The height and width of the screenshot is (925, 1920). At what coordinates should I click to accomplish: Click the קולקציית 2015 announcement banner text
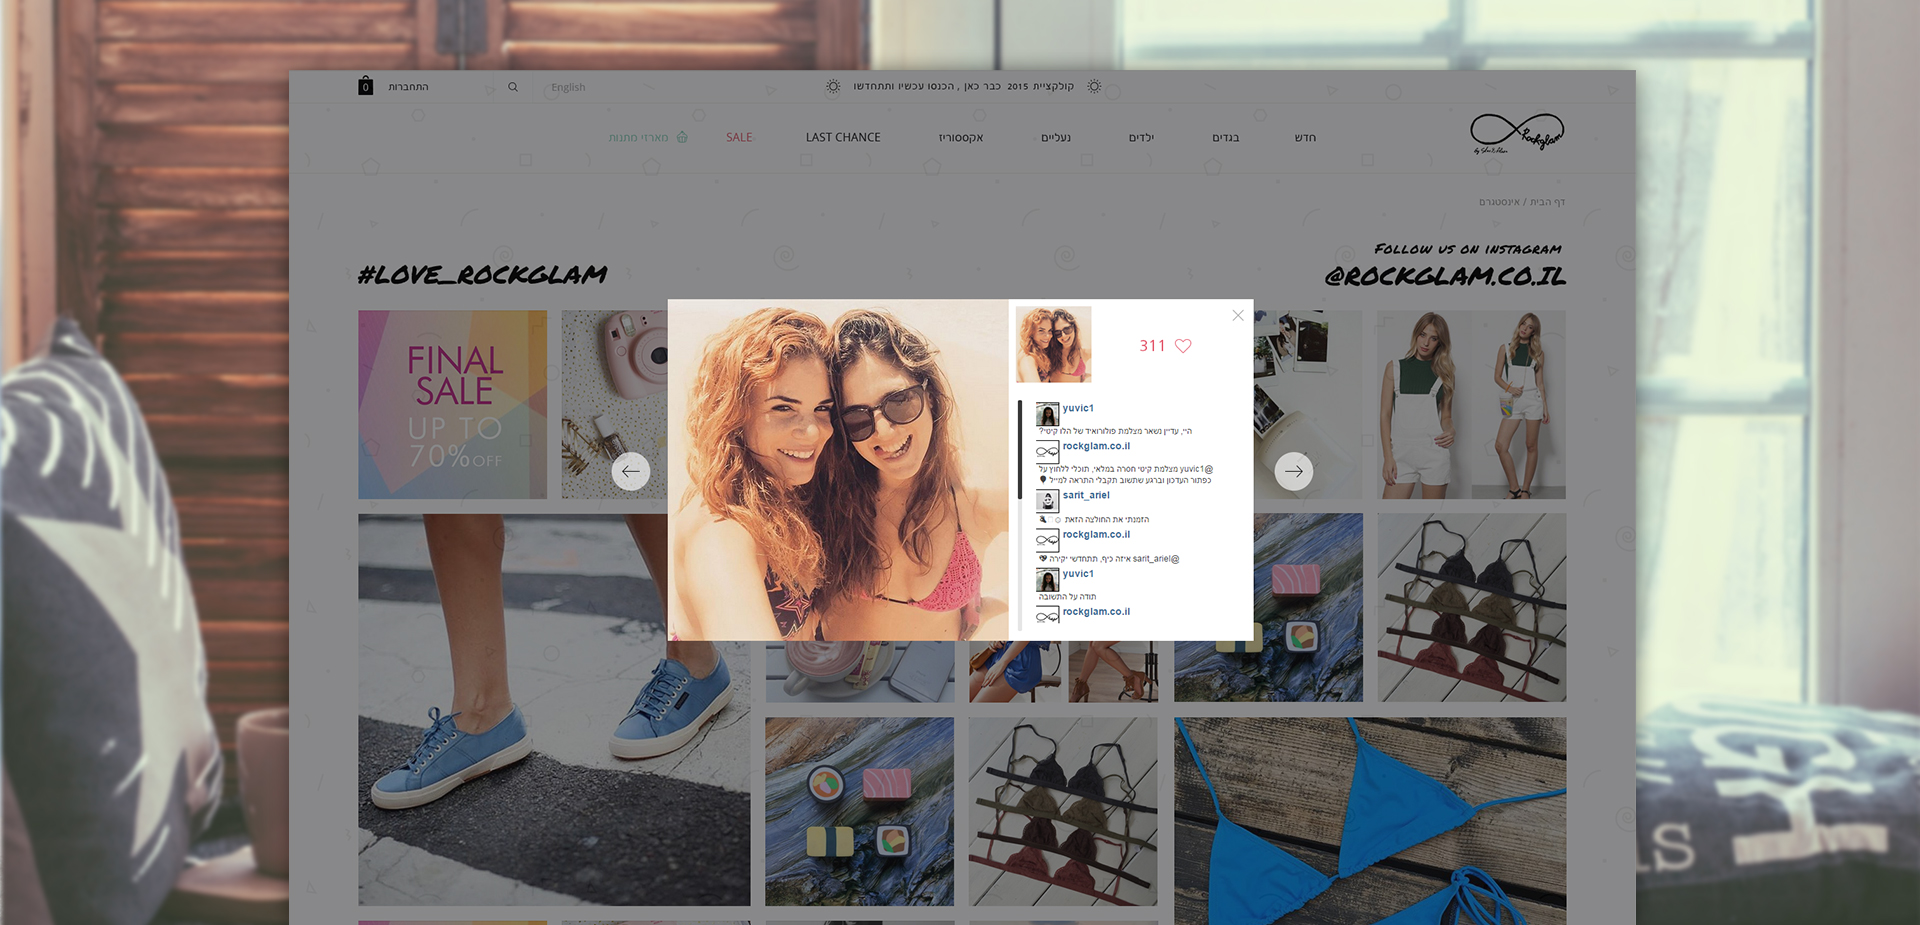pyautogui.click(x=964, y=87)
